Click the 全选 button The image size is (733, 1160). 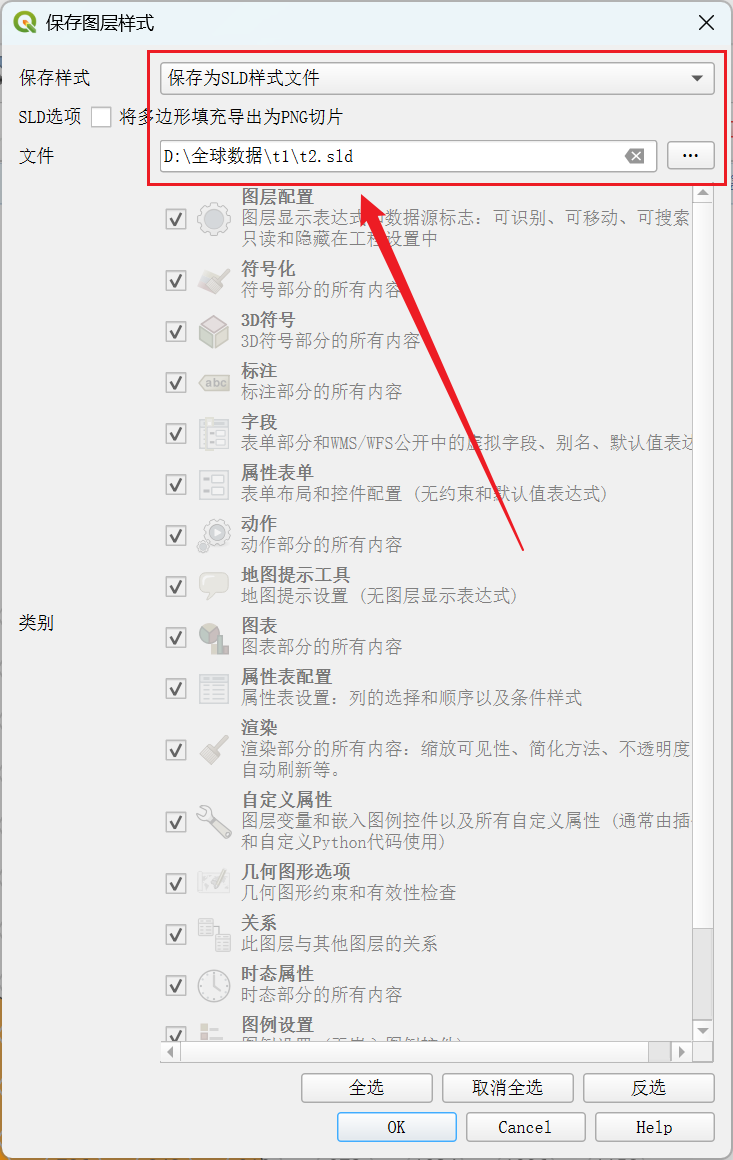(x=367, y=1088)
